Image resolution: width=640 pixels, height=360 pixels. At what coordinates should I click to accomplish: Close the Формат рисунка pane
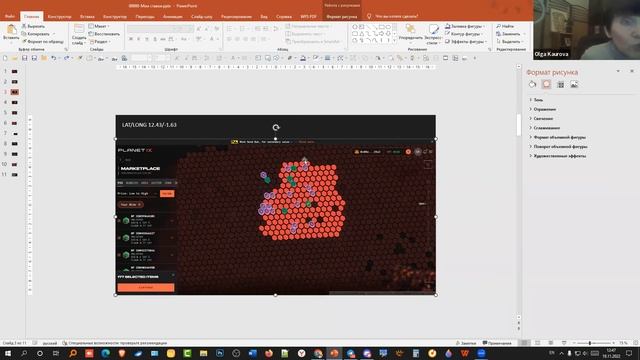tap(632, 71)
